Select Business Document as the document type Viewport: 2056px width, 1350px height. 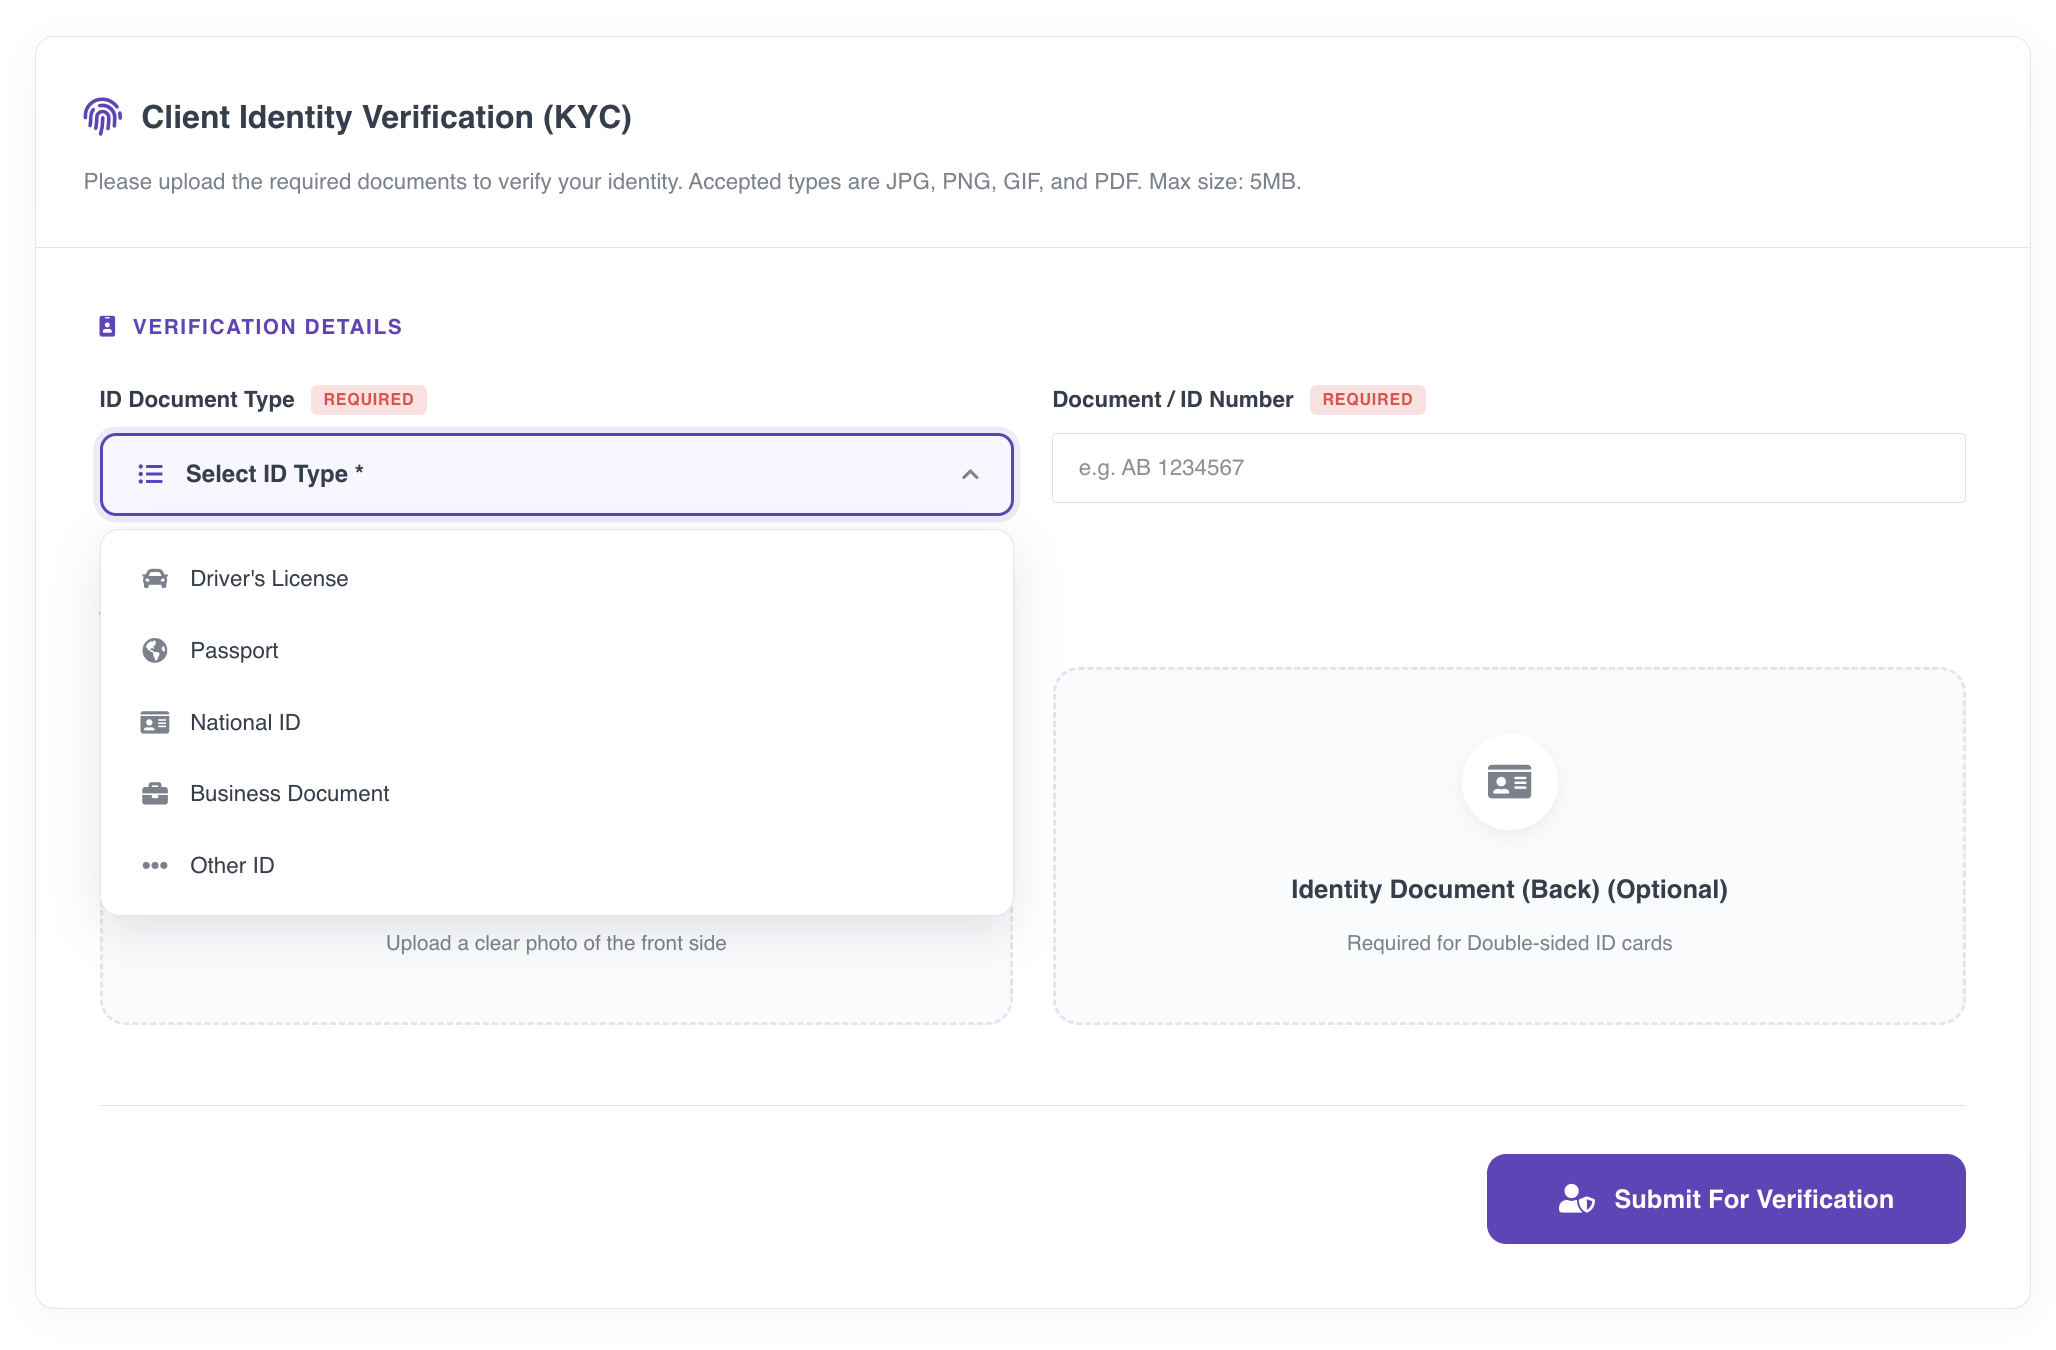click(290, 793)
